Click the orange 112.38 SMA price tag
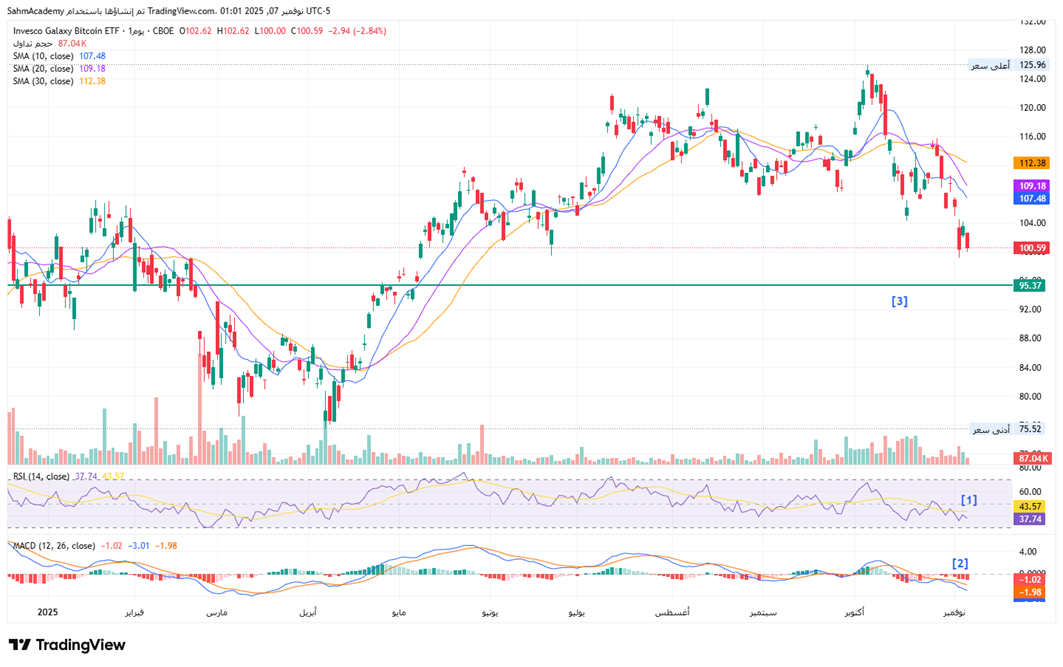 pyautogui.click(x=1030, y=163)
